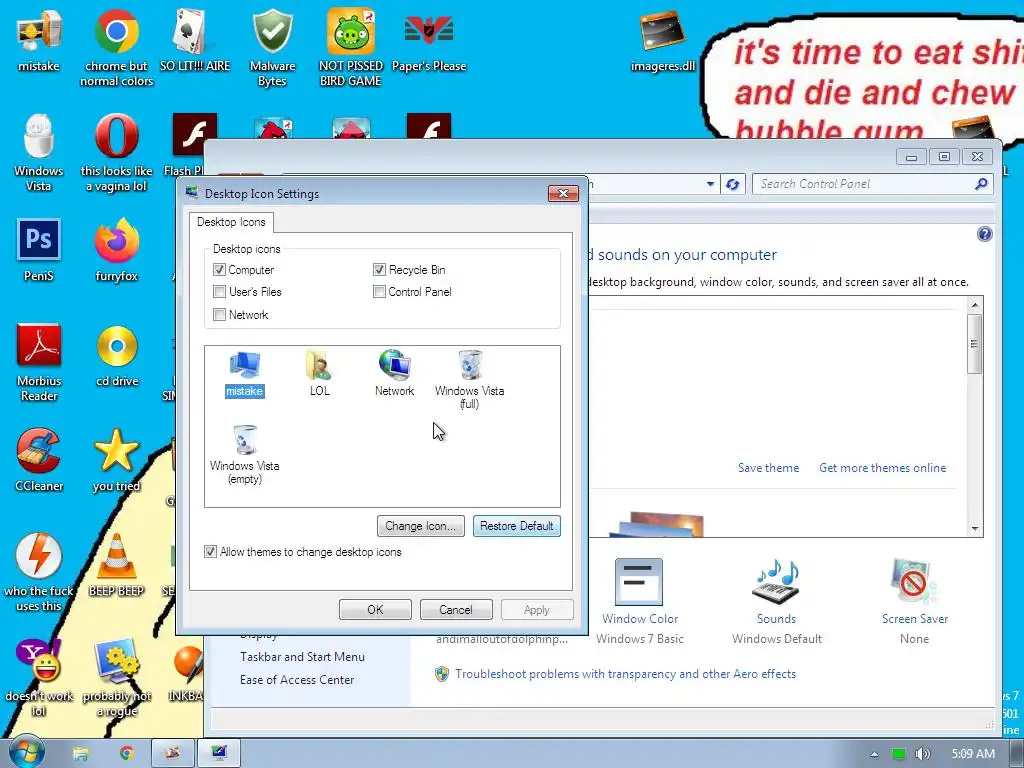Open Window Color settings
Viewport: 1024px width, 768px height.
coord(639,601)
